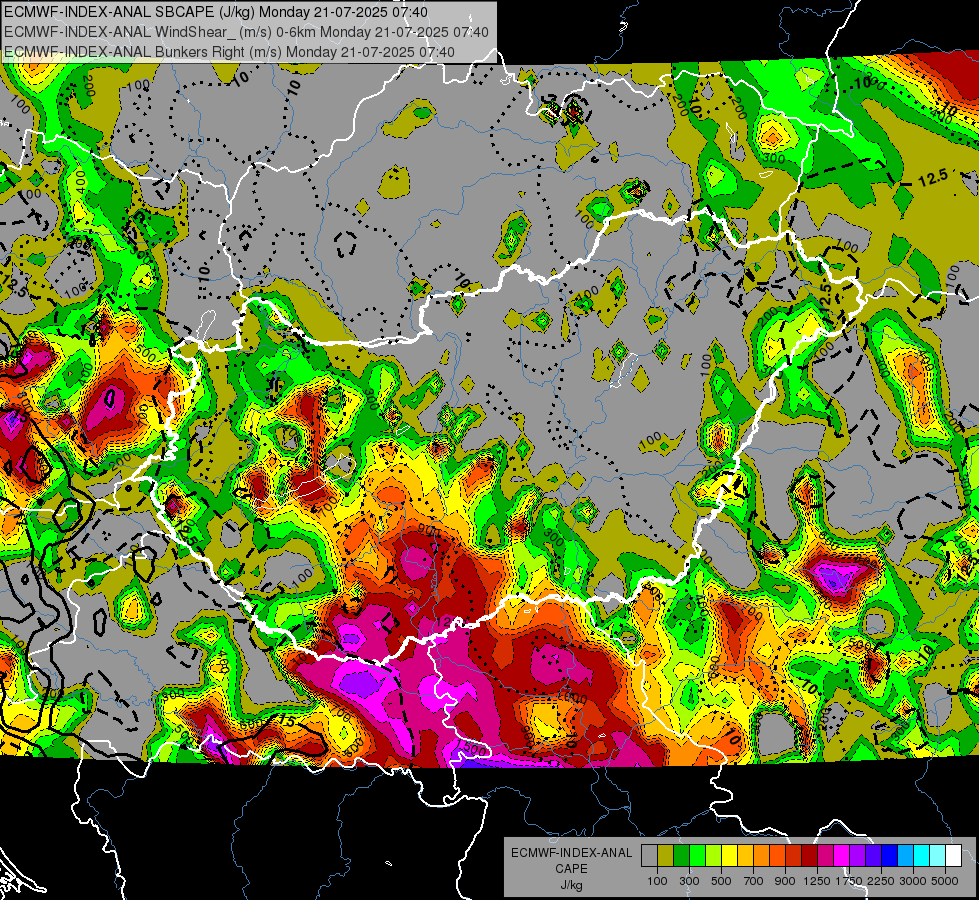Pick the purple legend swatch

[857, 856]
